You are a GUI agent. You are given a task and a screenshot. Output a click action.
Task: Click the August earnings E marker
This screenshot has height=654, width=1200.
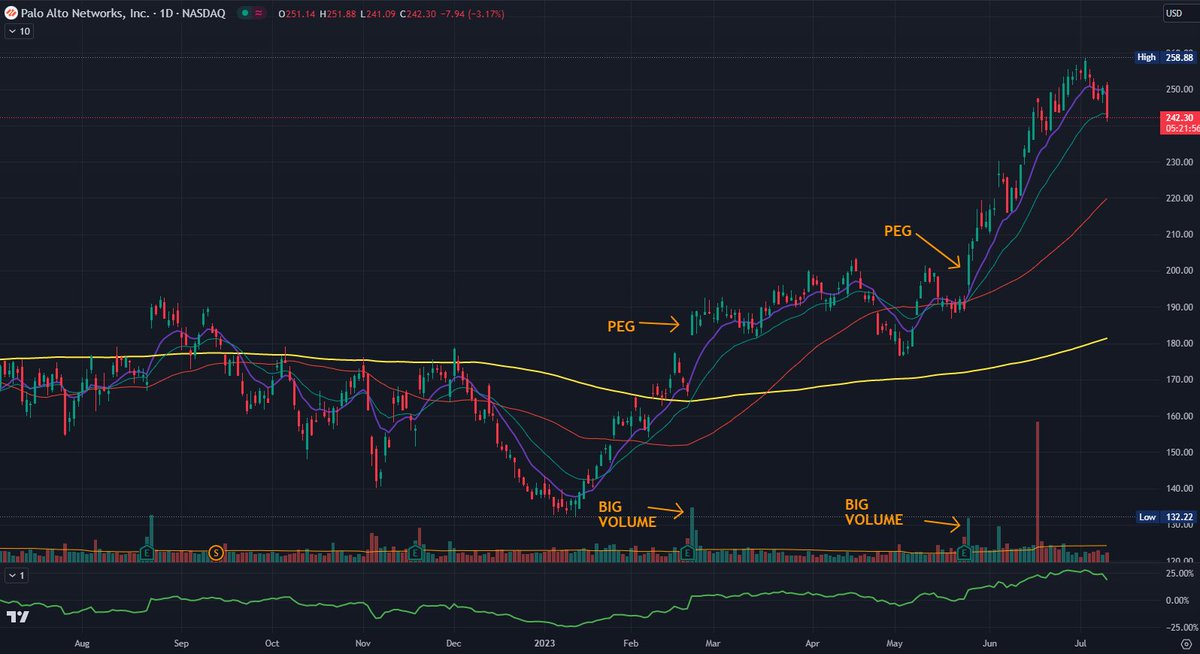(147, 552)
